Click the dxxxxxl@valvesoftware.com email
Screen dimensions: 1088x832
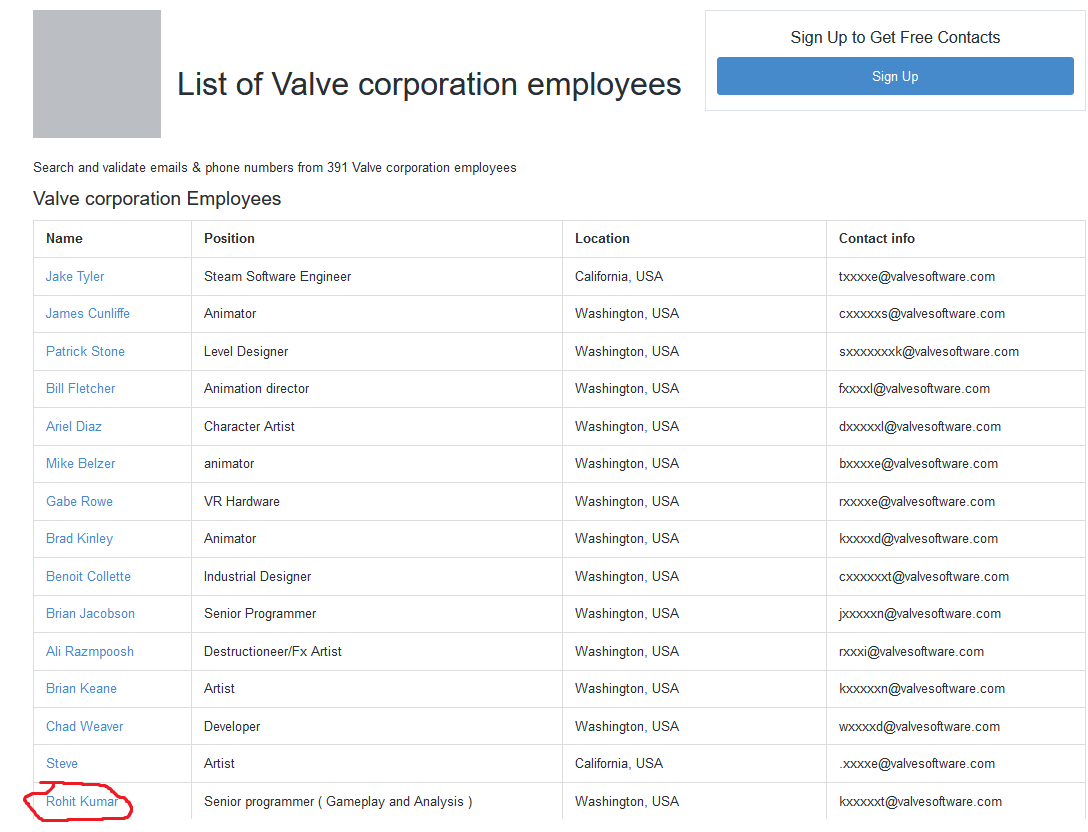tap(919, 426)
